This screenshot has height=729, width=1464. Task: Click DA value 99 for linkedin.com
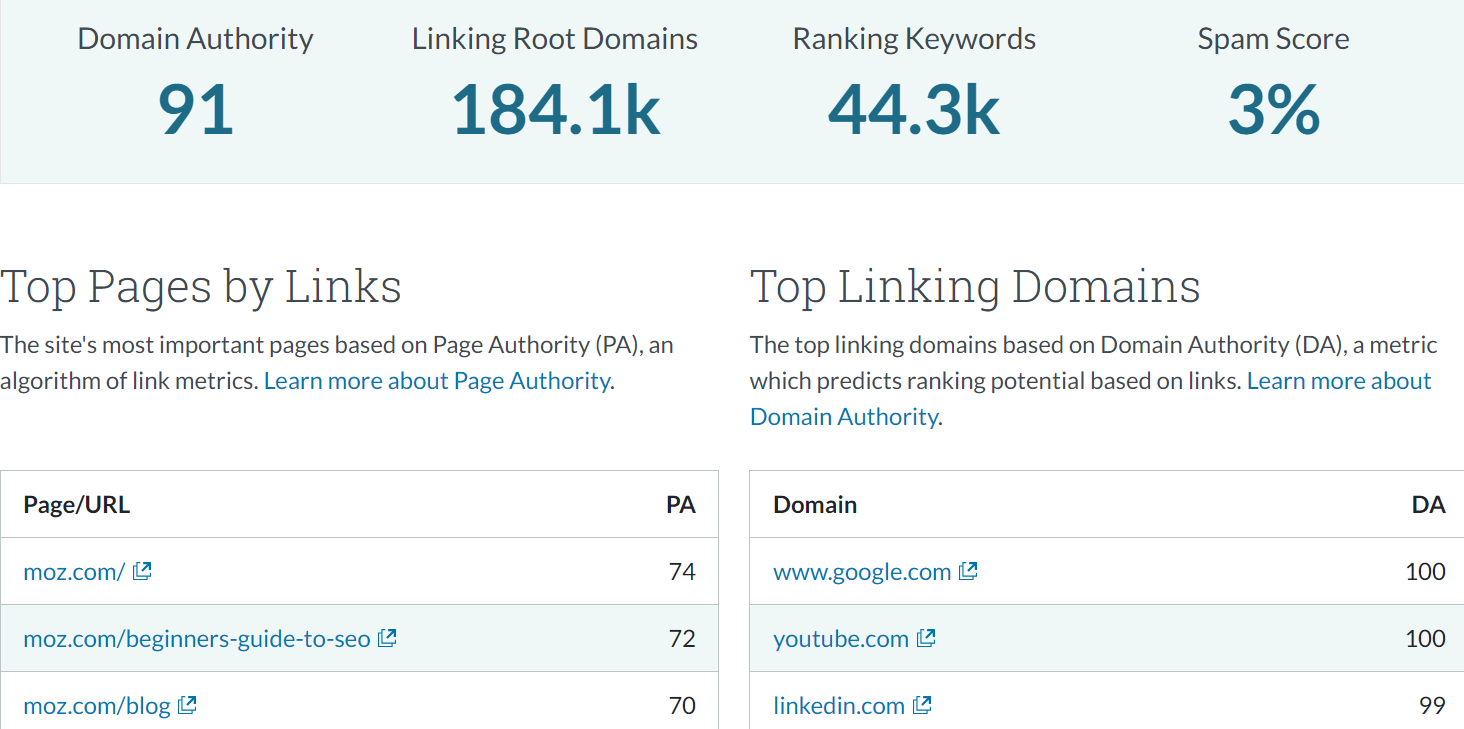(x=1432, y=706)
